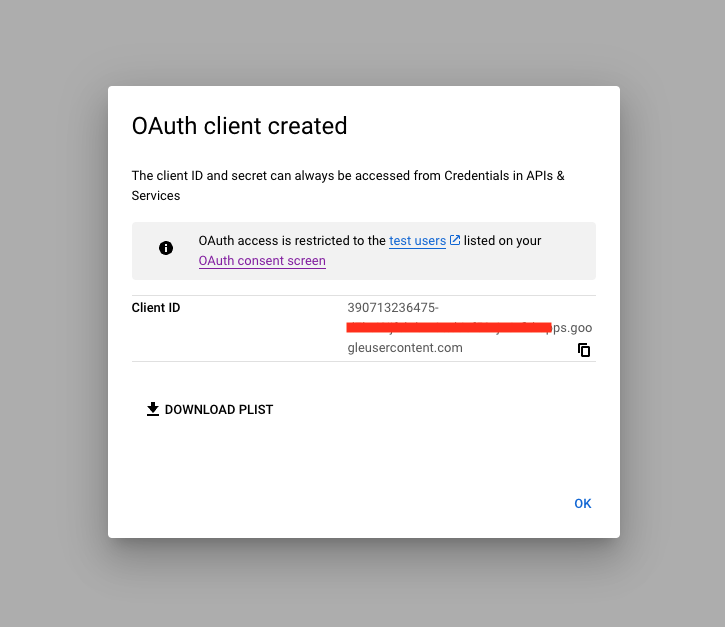Screen dimensions: 725x627
Task: Click the 390713236475- client ID number
Action: click(x=393, y=307)
